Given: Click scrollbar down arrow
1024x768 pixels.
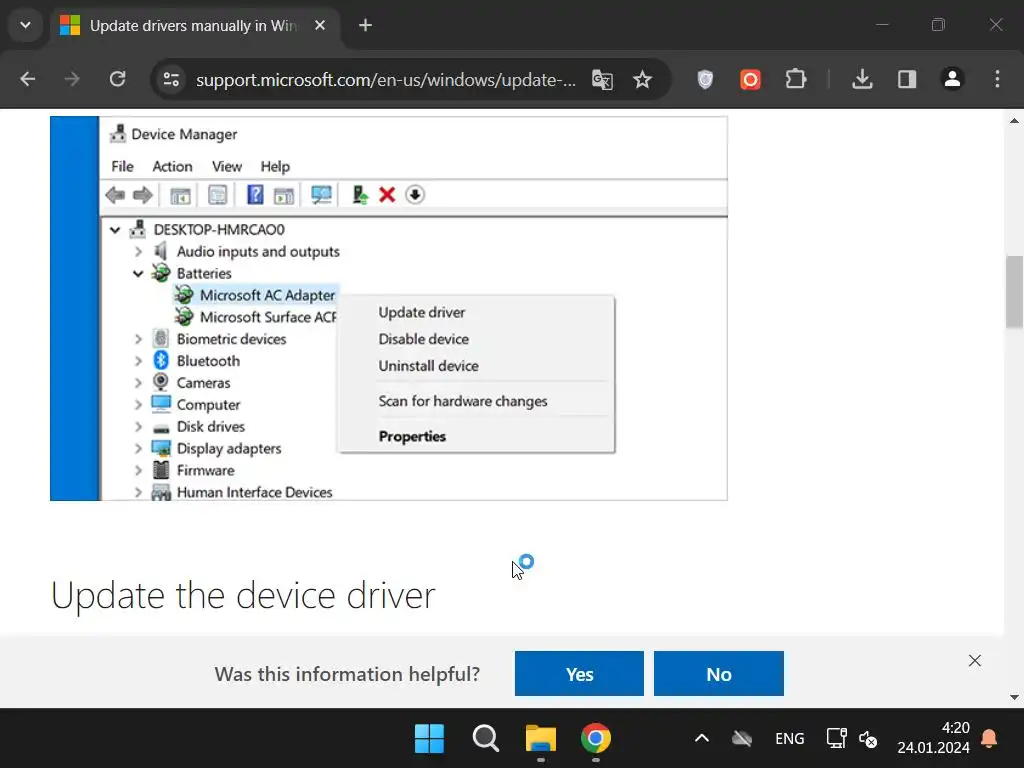Looking at the screenshot, I should (1014, 697).
